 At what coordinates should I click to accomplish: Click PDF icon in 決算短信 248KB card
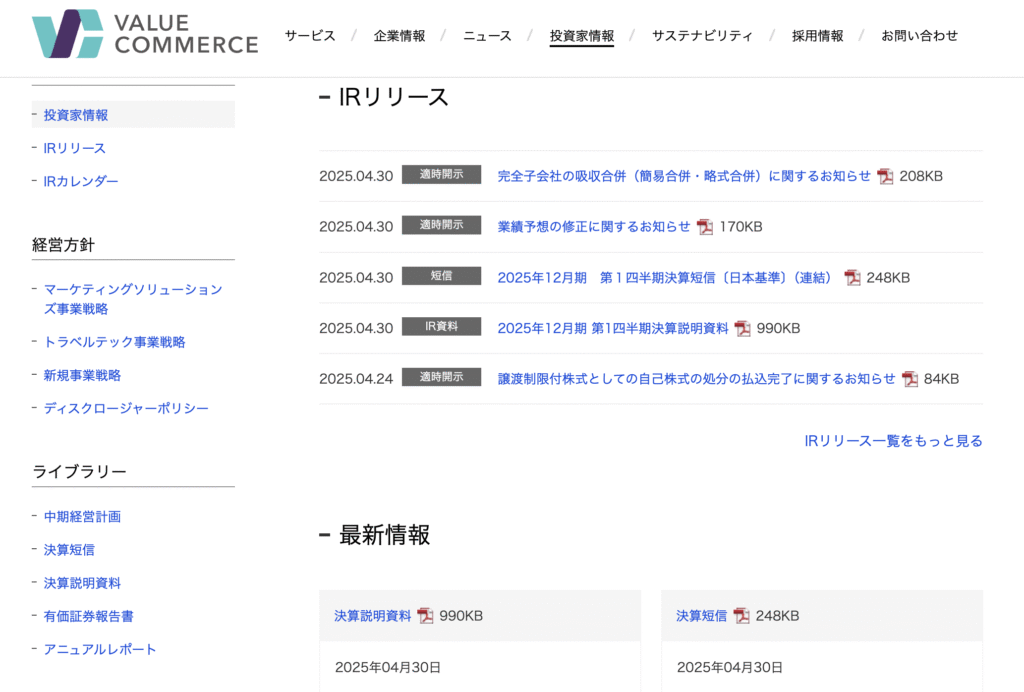click(741, 616)
